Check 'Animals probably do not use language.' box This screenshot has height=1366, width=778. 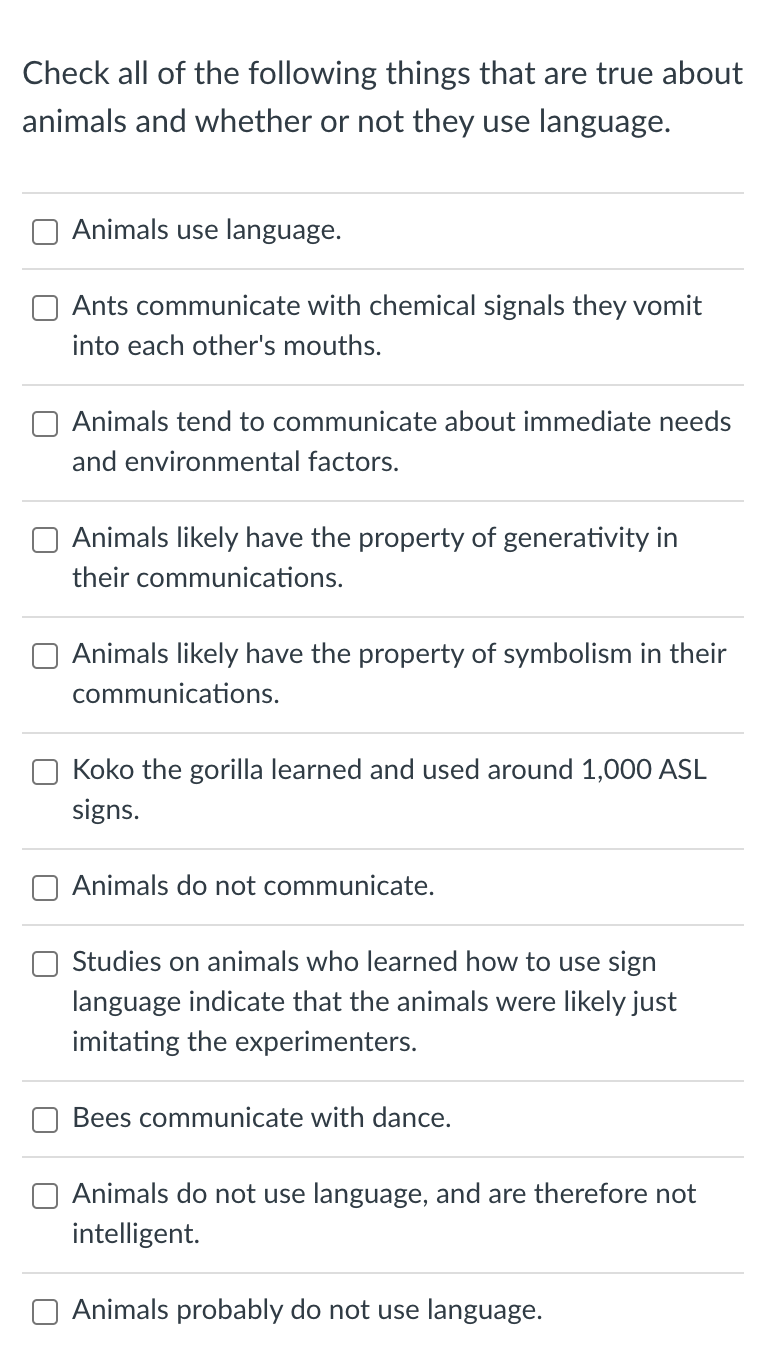45,1312
